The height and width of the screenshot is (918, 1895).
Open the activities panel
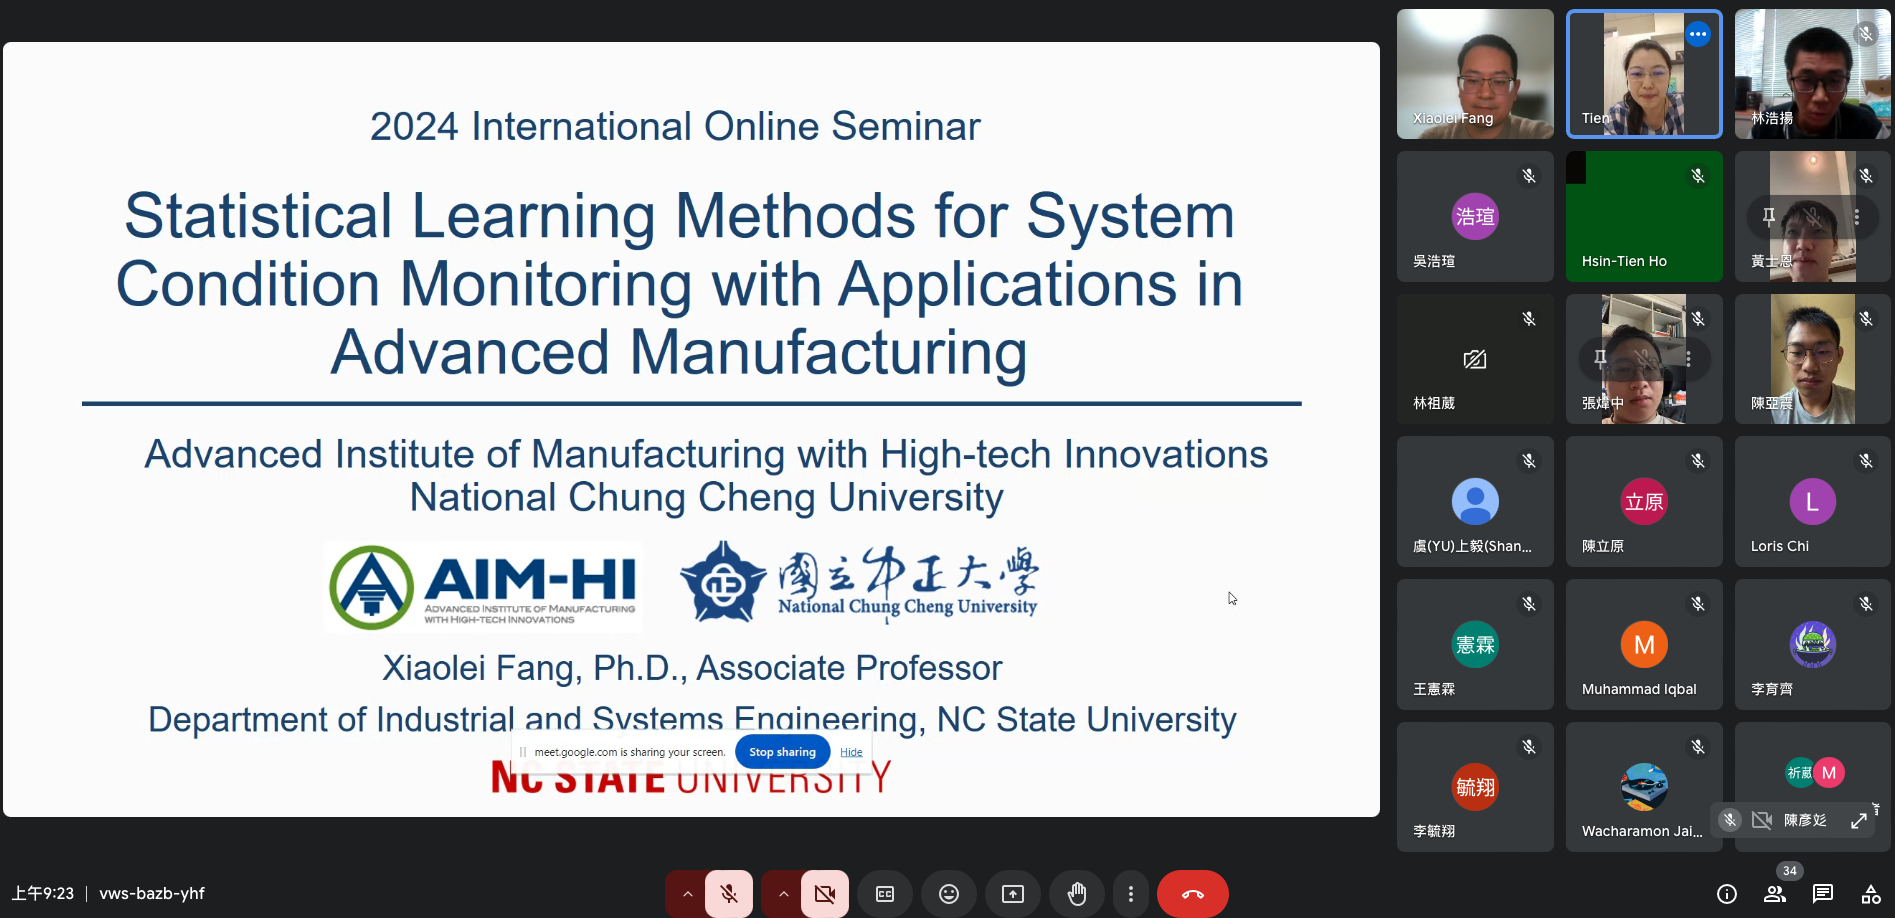[x=1871, y=894]
